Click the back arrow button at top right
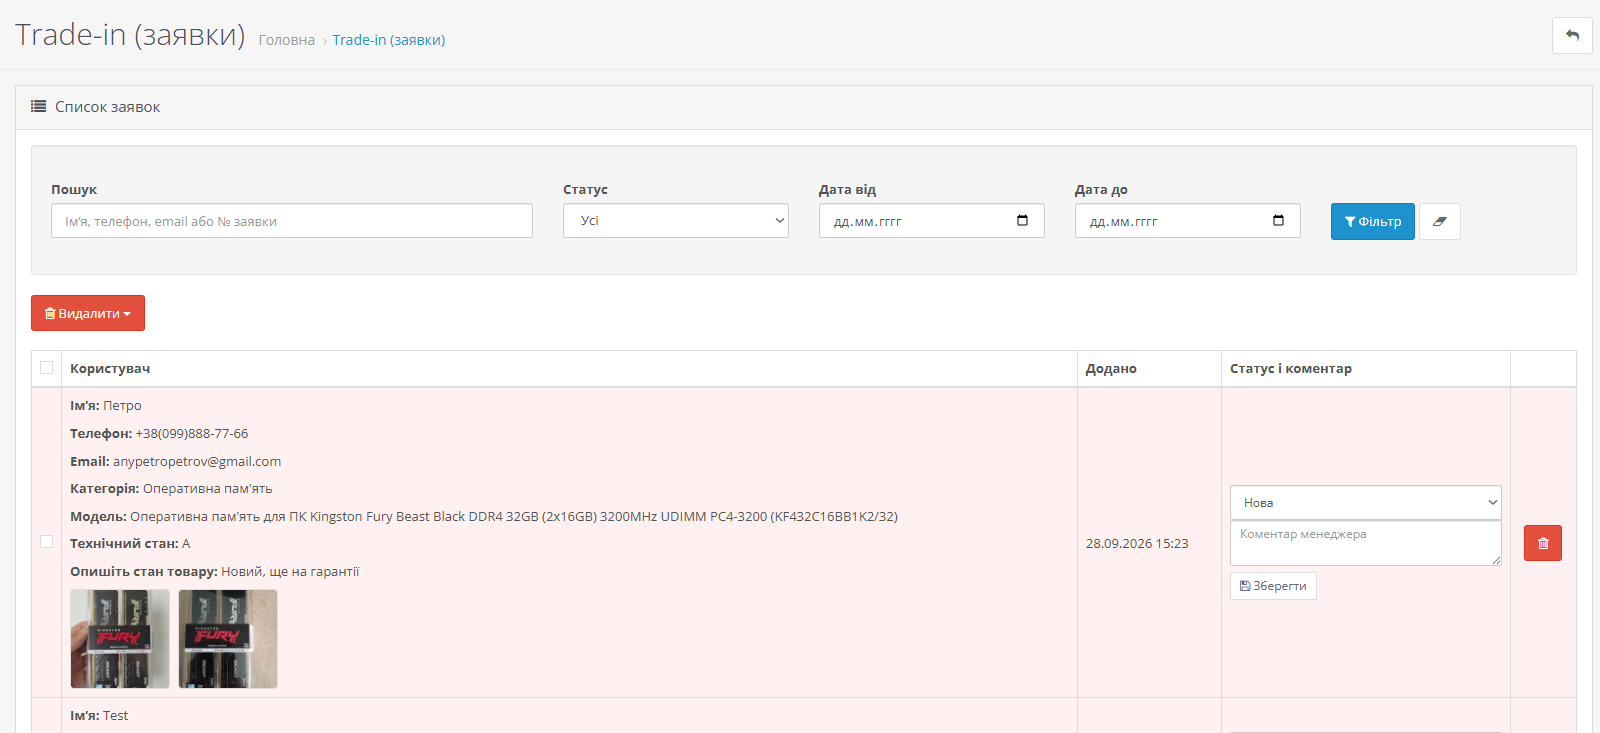The height and width of the screenshot is (733, 1600). point(1572,35)
